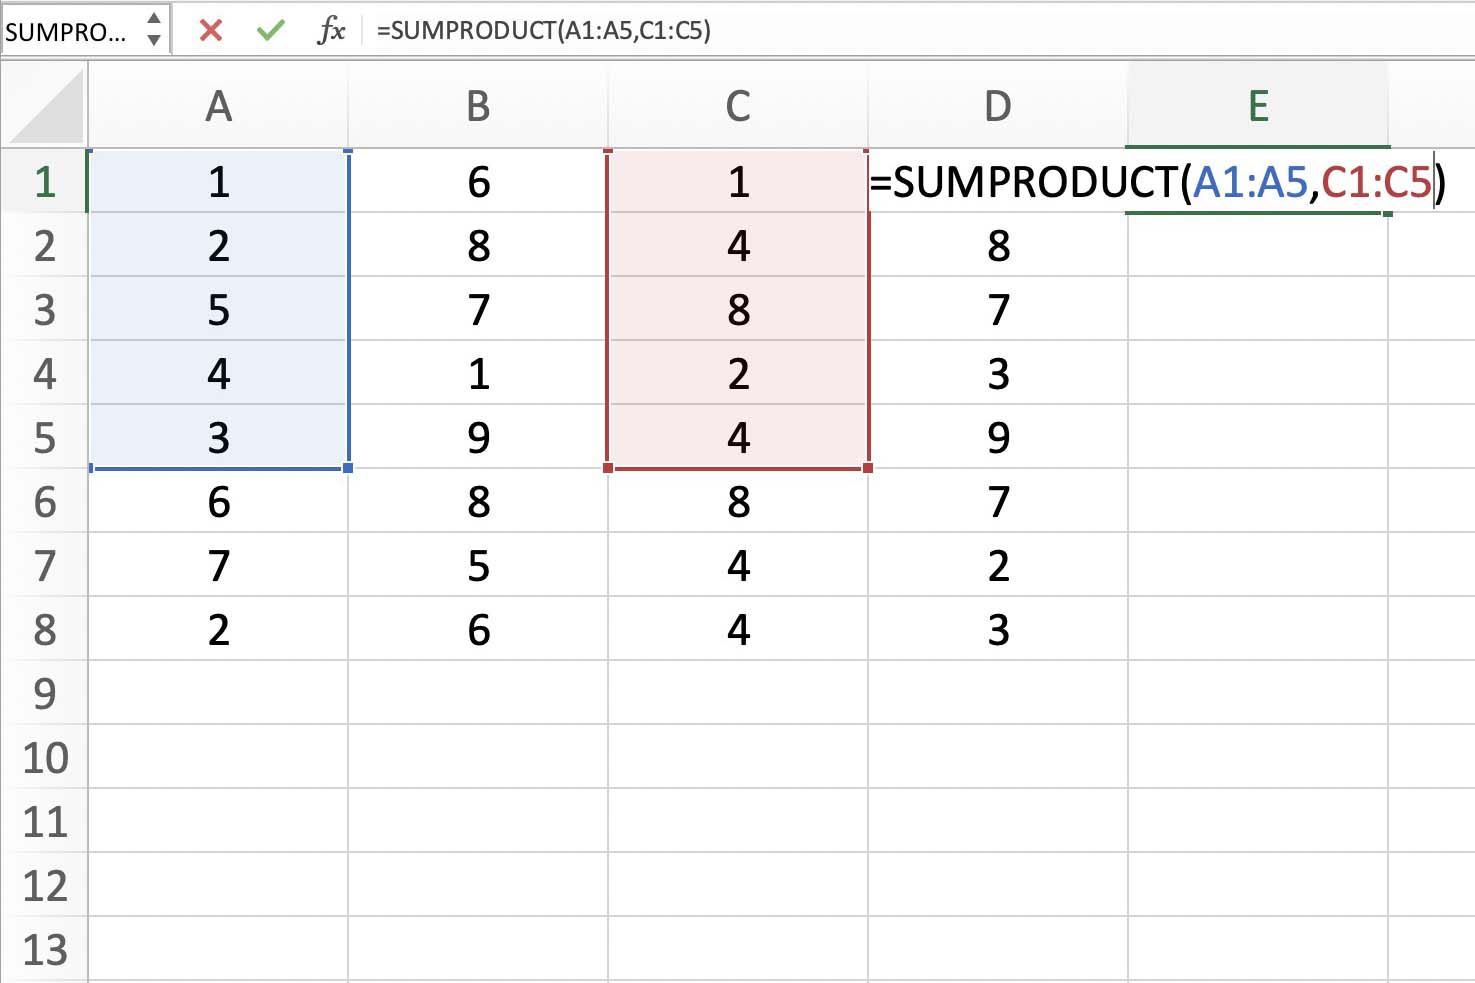Select row 13 header
Image resolution: width=1475 pixels, height=983 pixels.
[x=44, y=948]
